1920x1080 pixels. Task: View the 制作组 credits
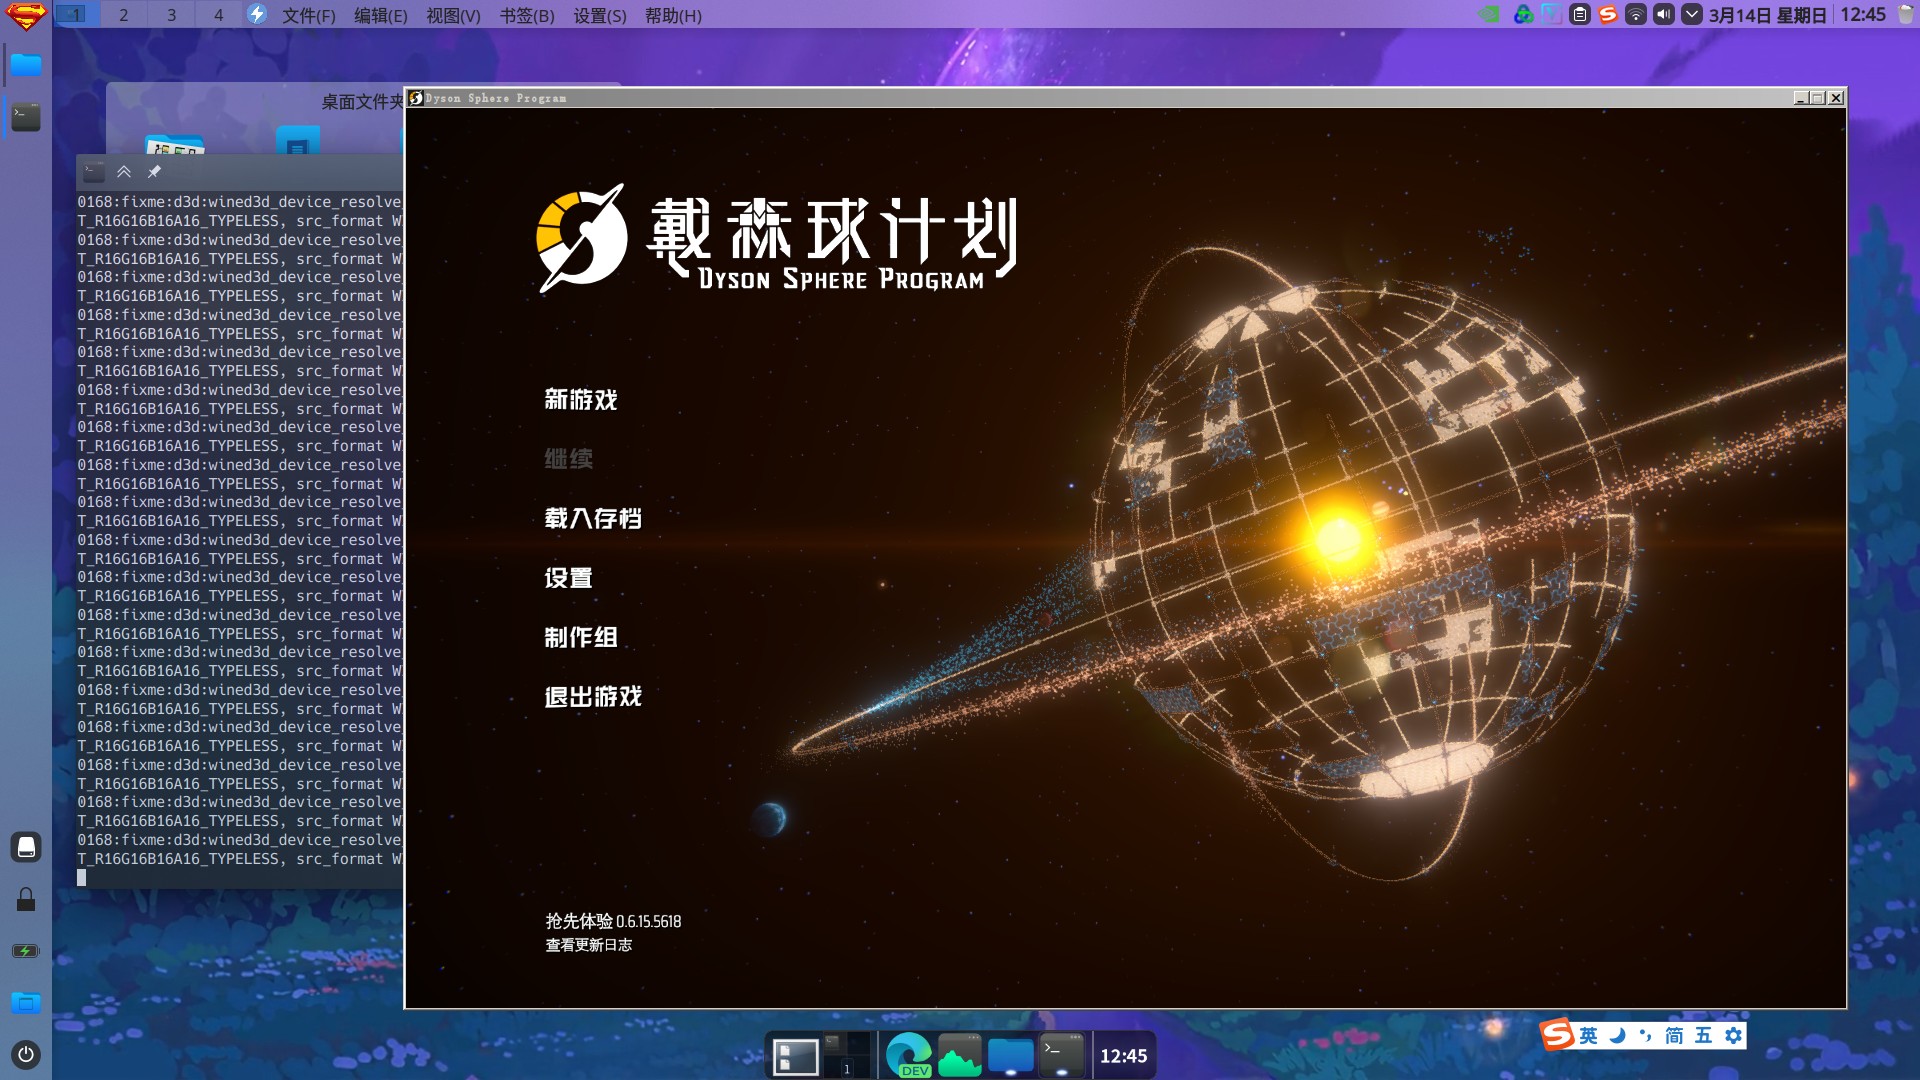click(580, 637)
